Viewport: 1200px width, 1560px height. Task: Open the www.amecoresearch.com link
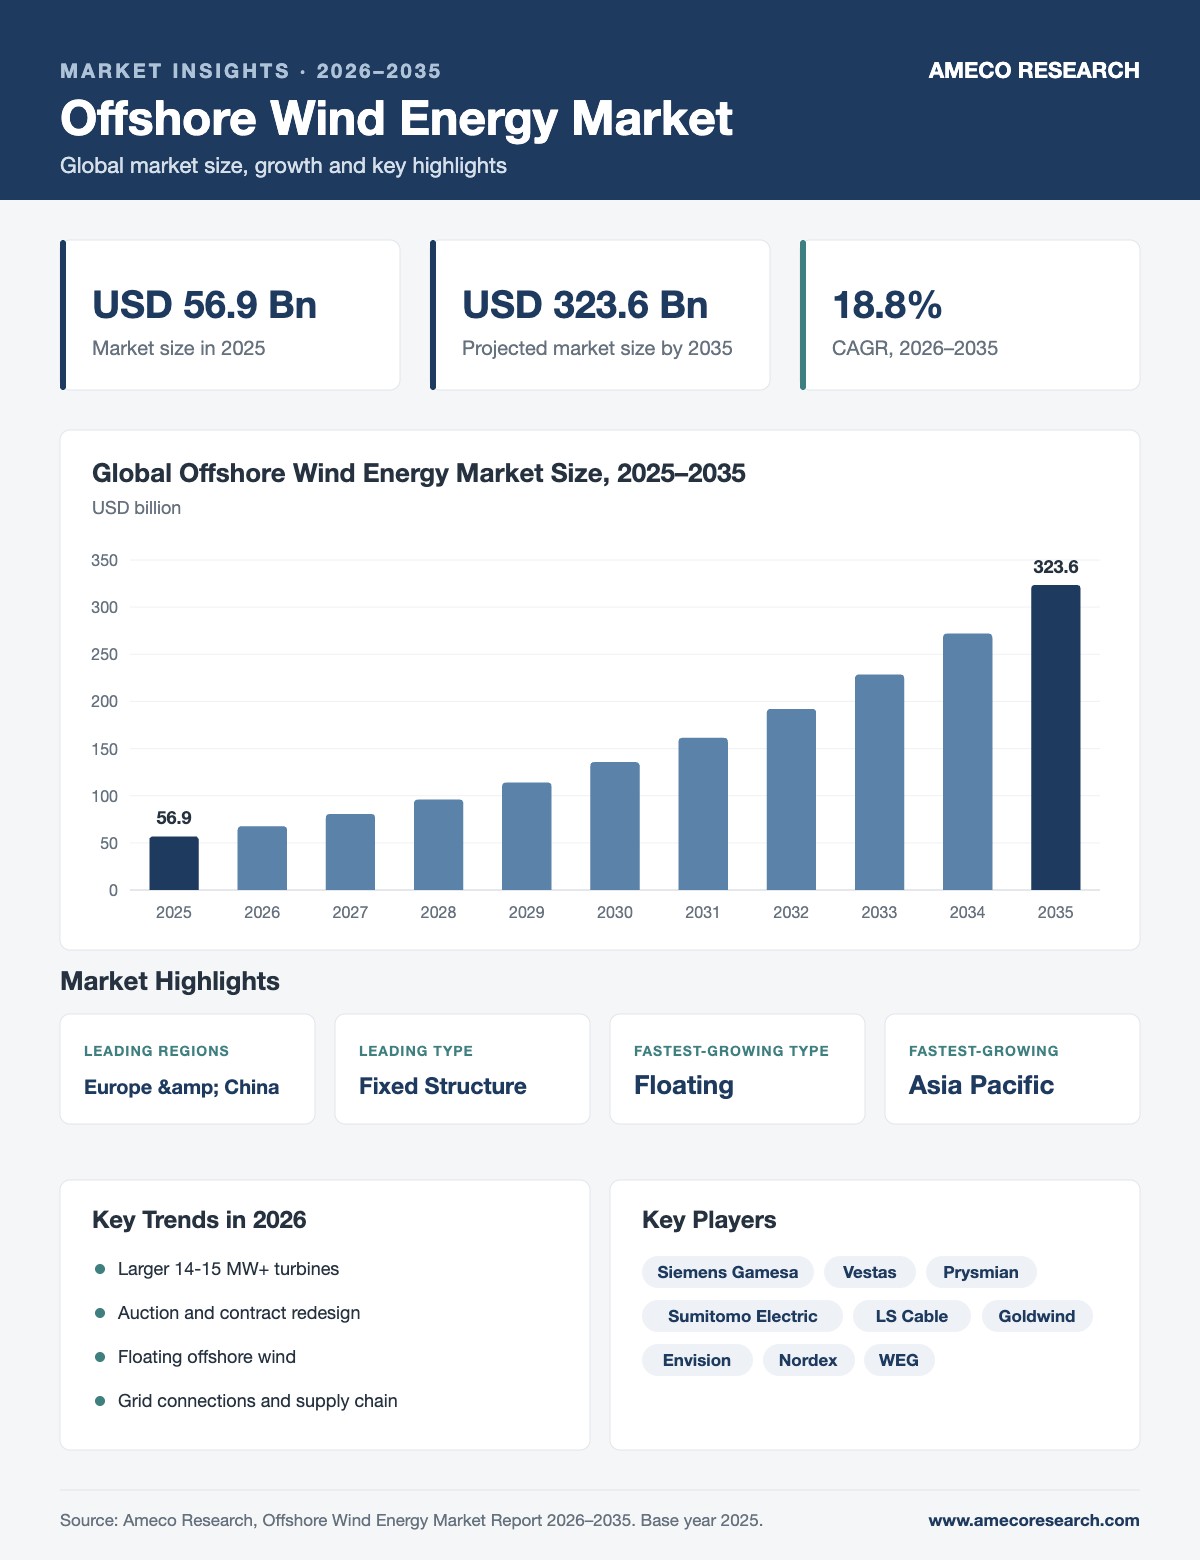1034,1520
